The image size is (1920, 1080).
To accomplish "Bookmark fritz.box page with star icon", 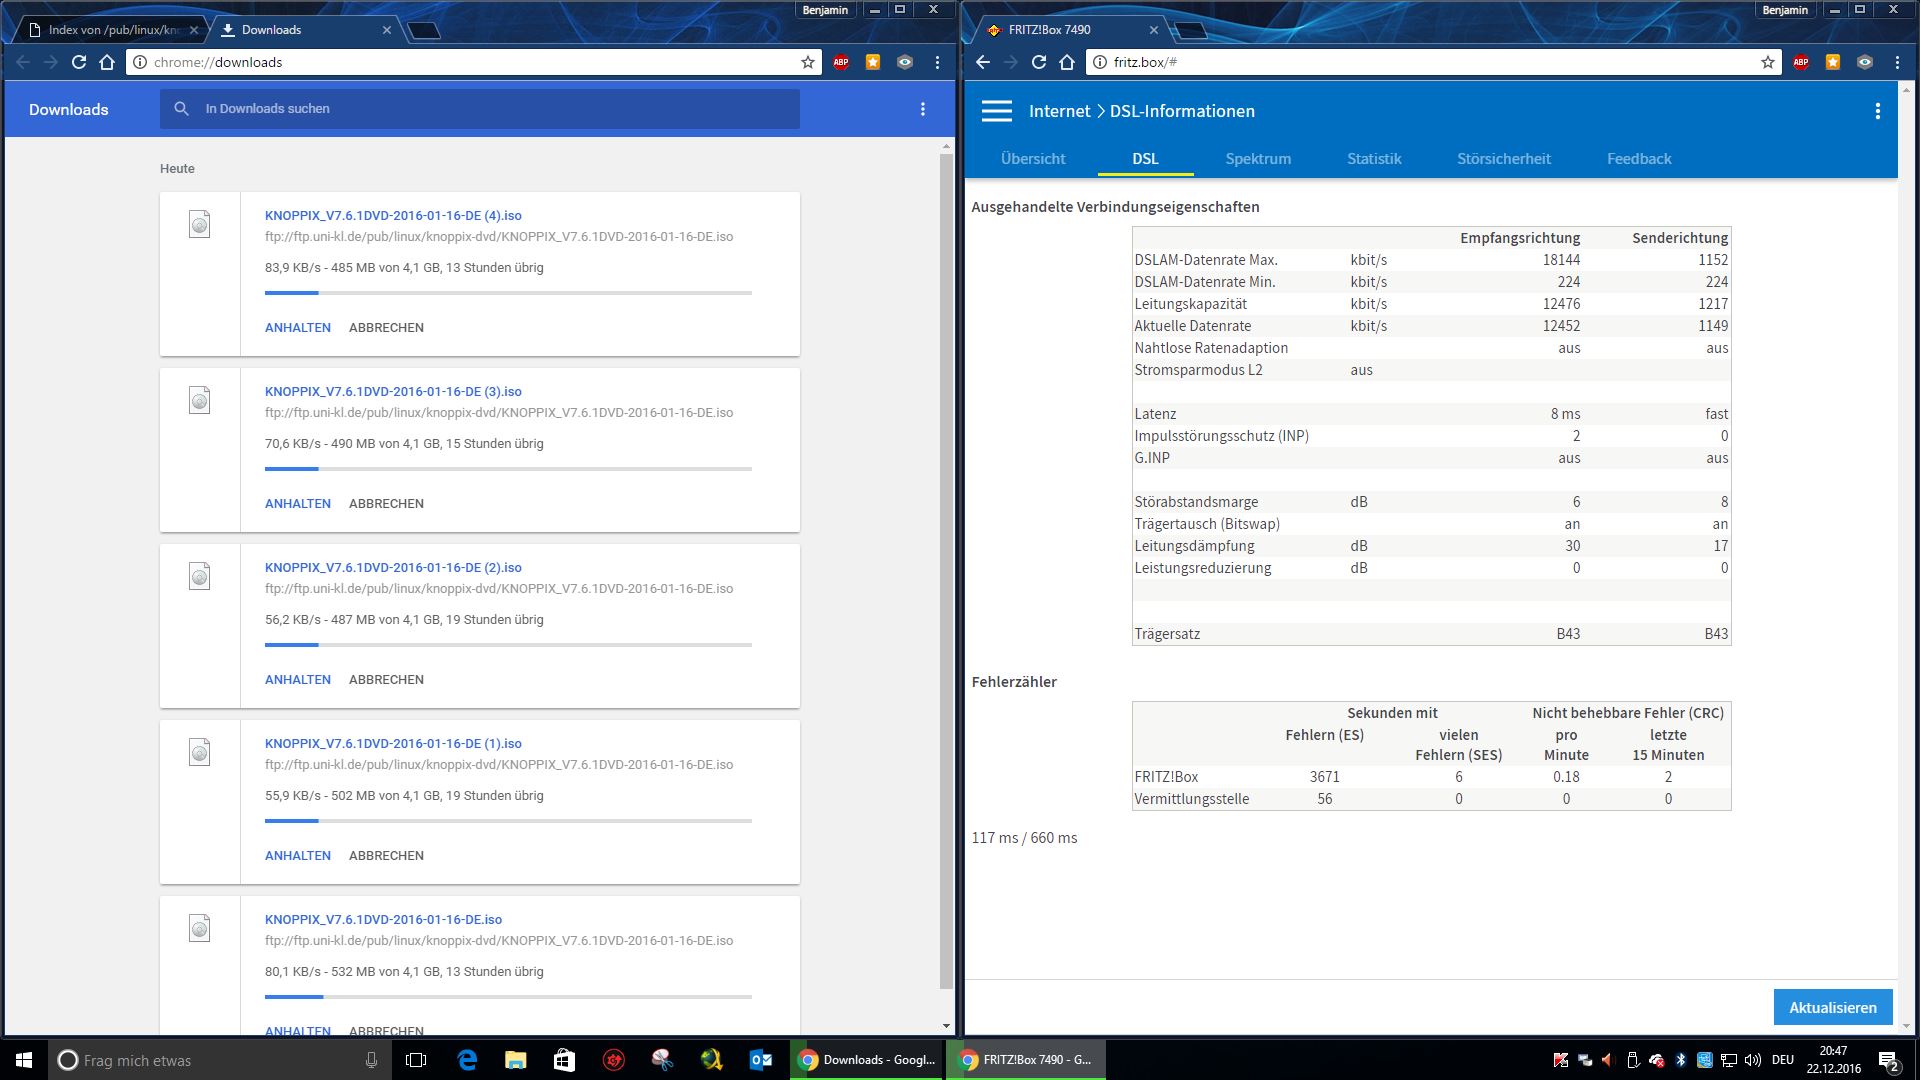I will pos(1767,62).
